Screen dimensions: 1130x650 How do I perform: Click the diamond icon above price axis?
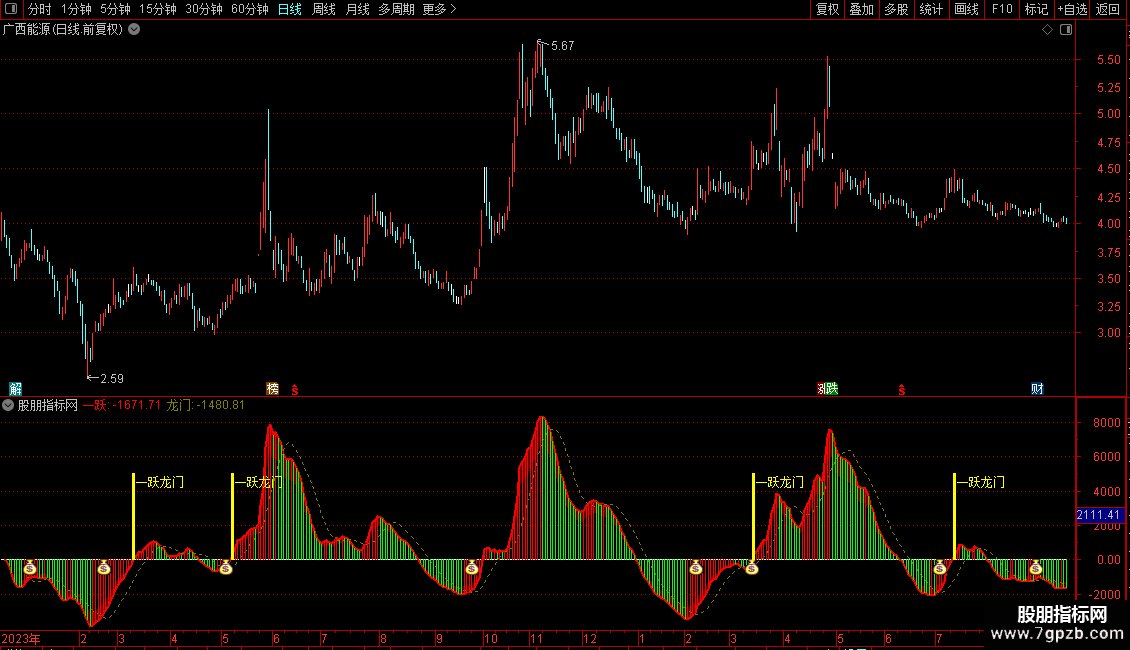point(1047,29)
